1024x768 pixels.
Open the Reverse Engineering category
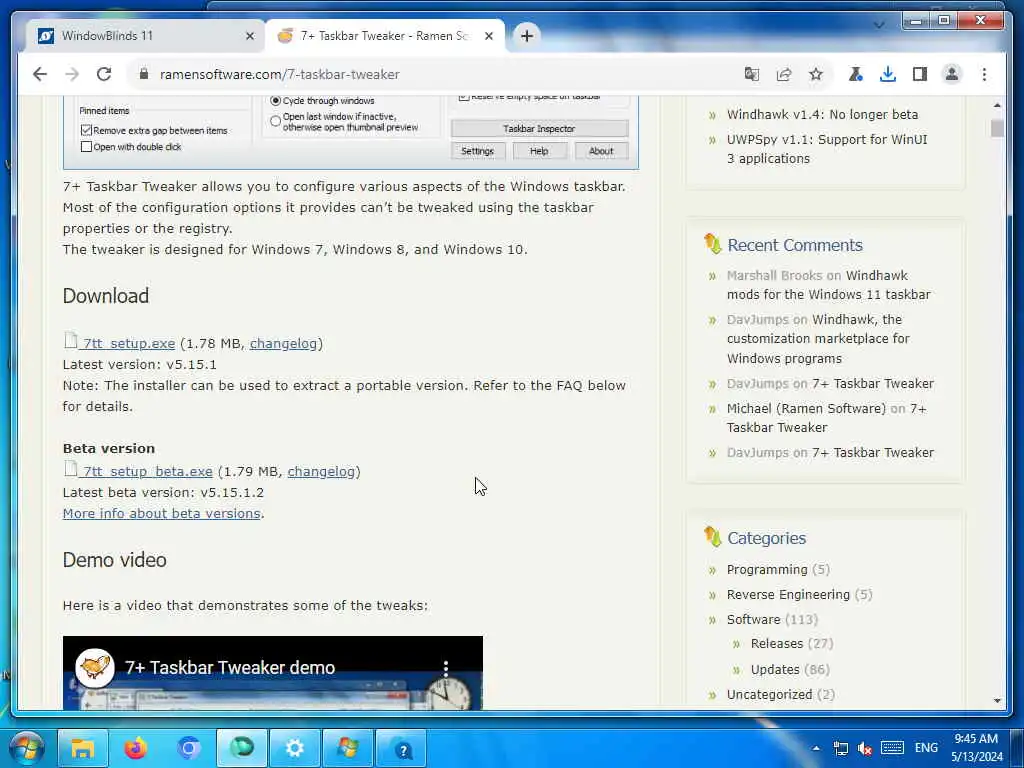coord(788,594)
